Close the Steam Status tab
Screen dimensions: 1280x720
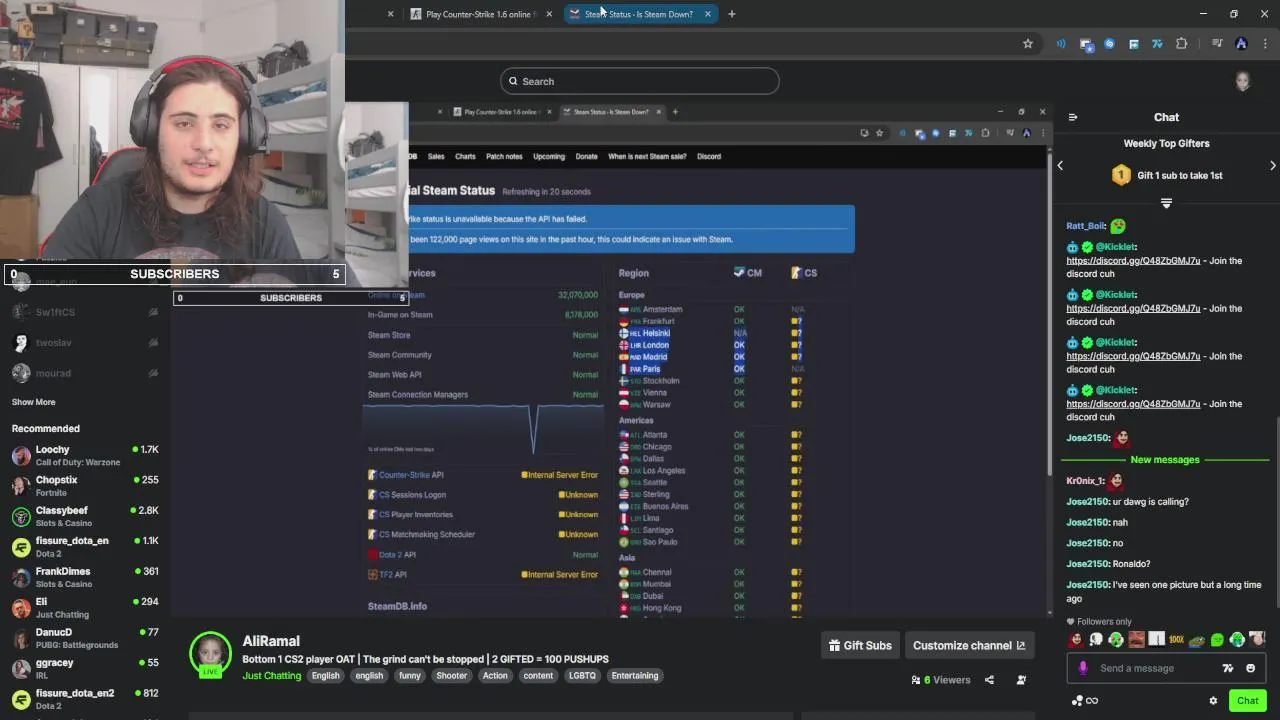point(708,14)
